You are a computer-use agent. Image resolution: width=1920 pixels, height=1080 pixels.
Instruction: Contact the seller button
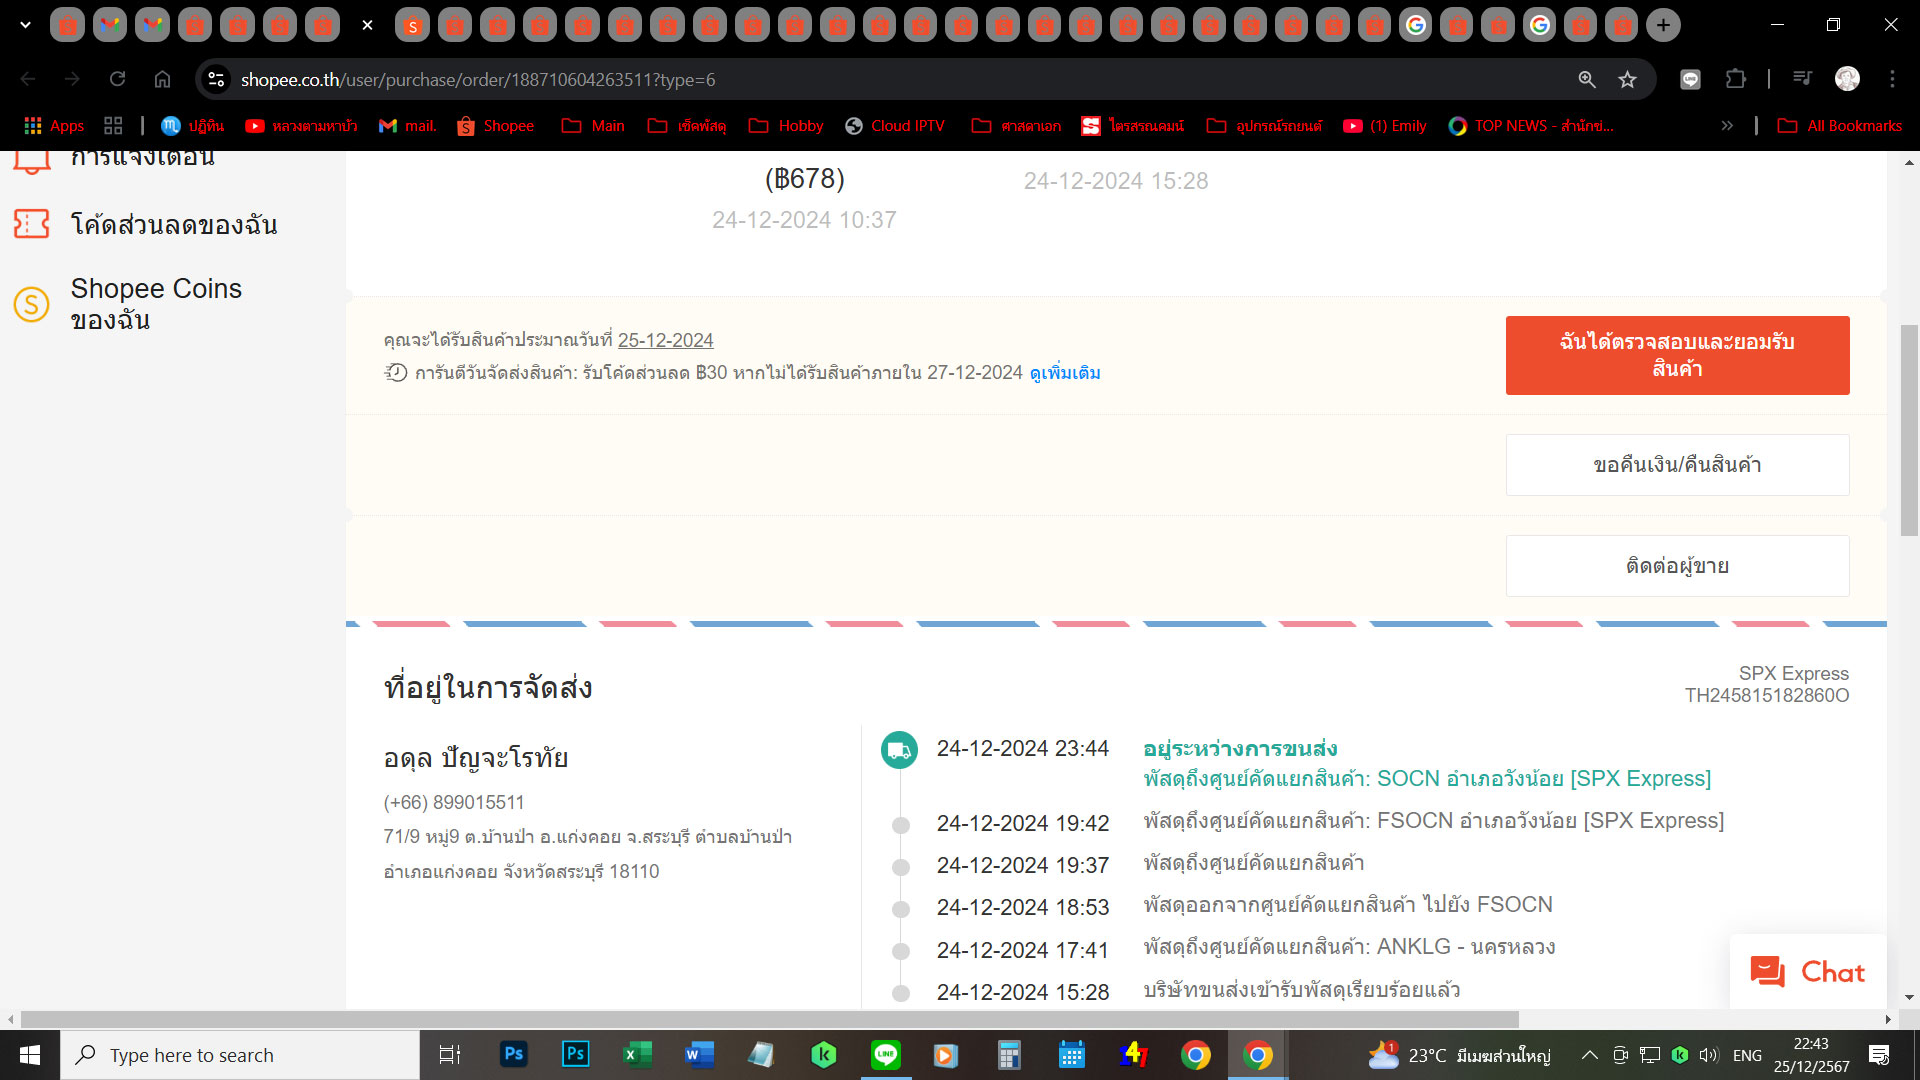click(1677, 566)
